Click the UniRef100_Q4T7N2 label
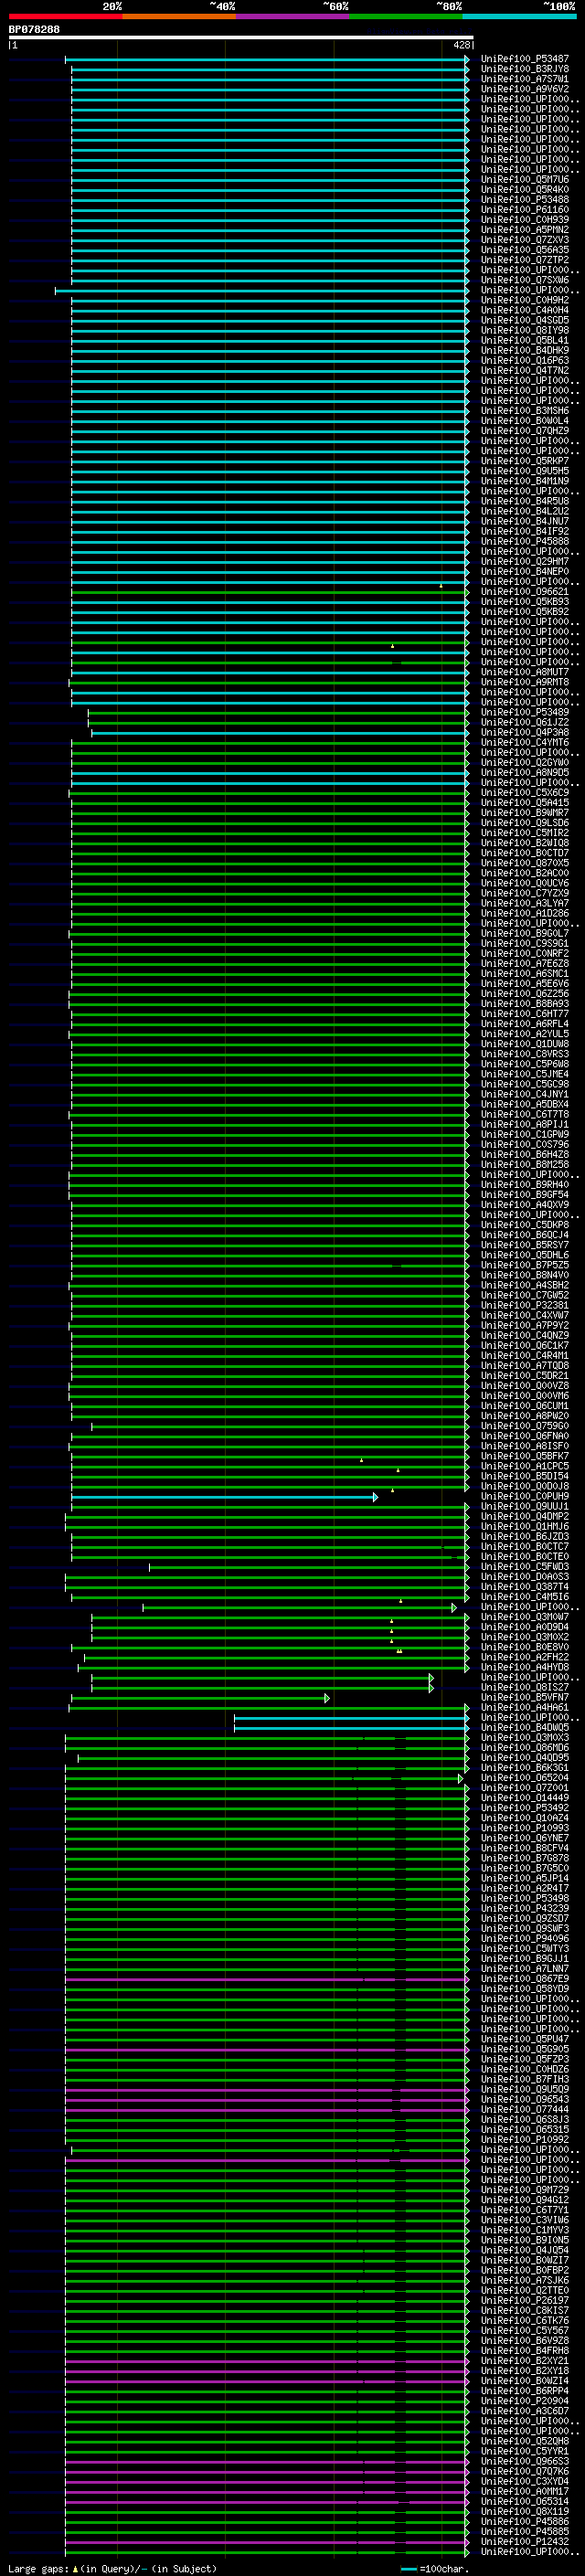This screenshot has width=585, height=2576. click(524, 371)
